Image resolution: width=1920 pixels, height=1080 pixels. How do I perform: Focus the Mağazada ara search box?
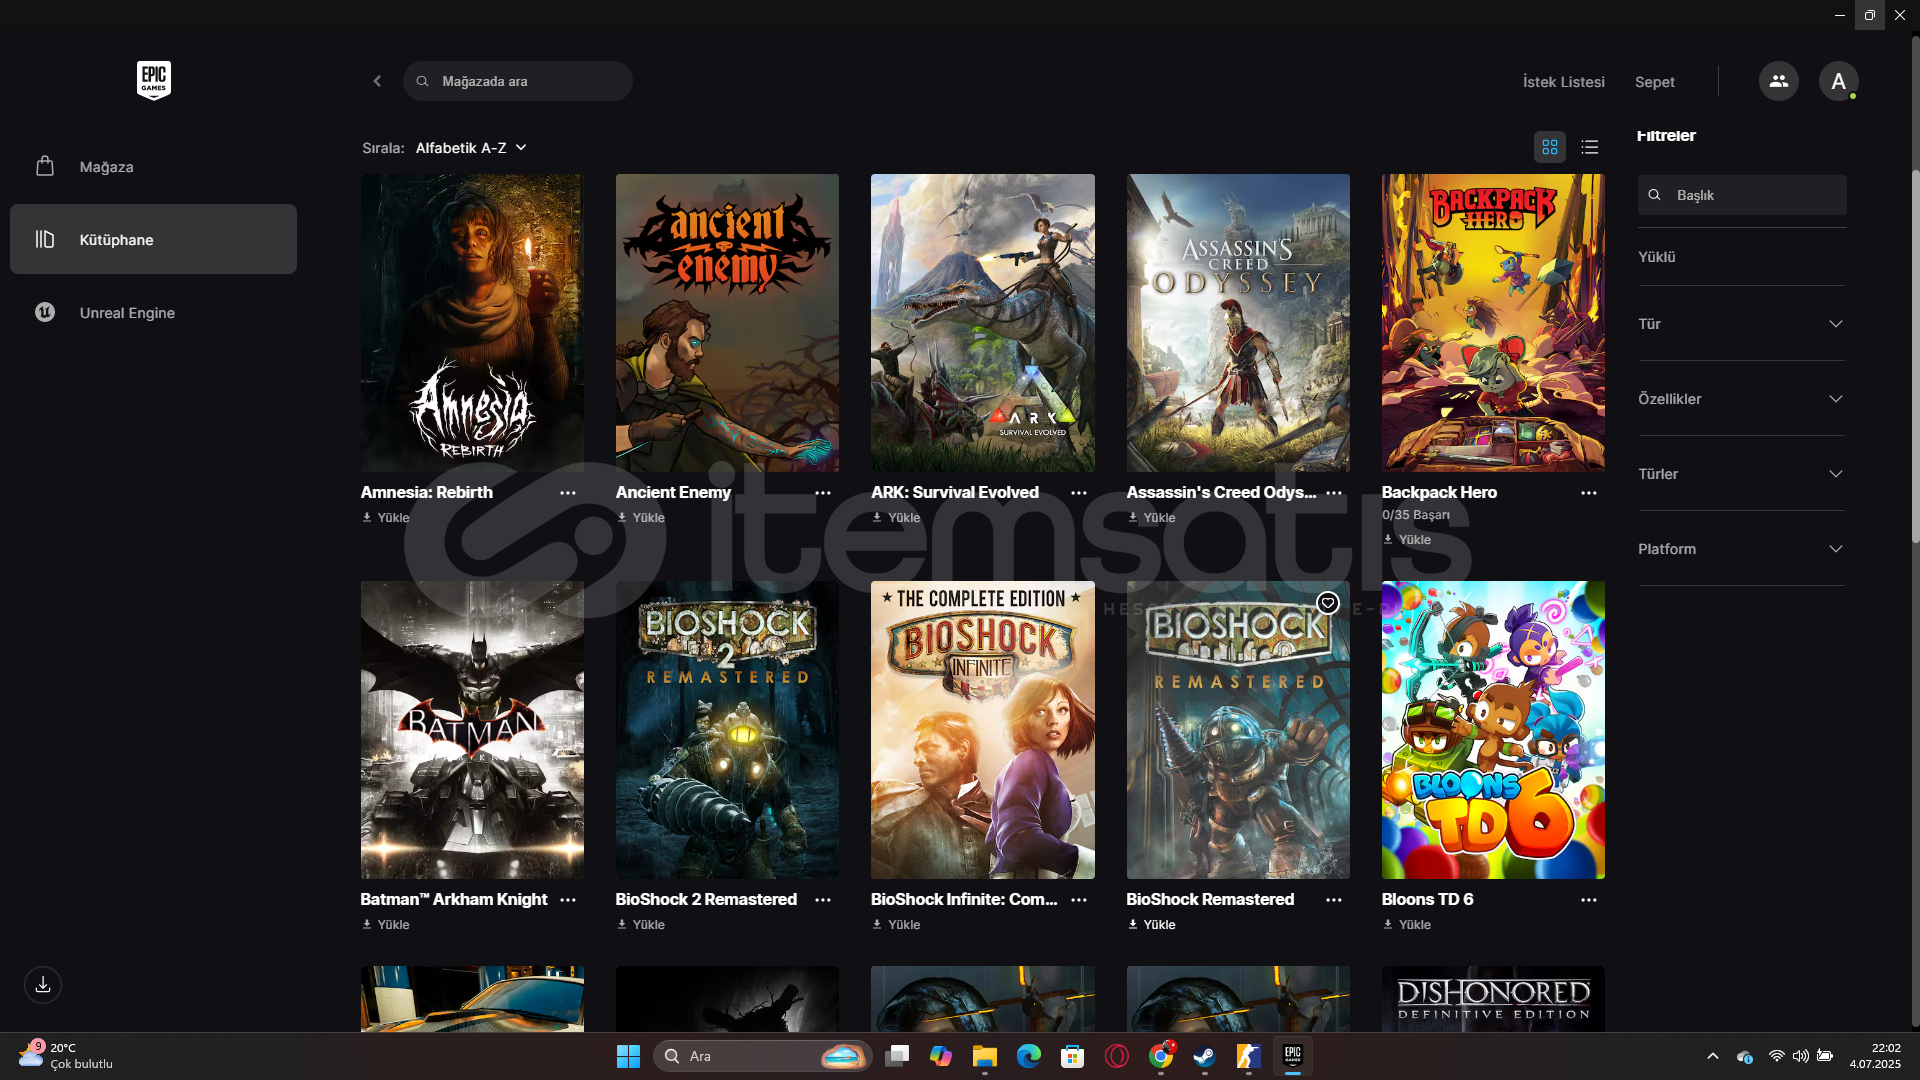point(517,81)
